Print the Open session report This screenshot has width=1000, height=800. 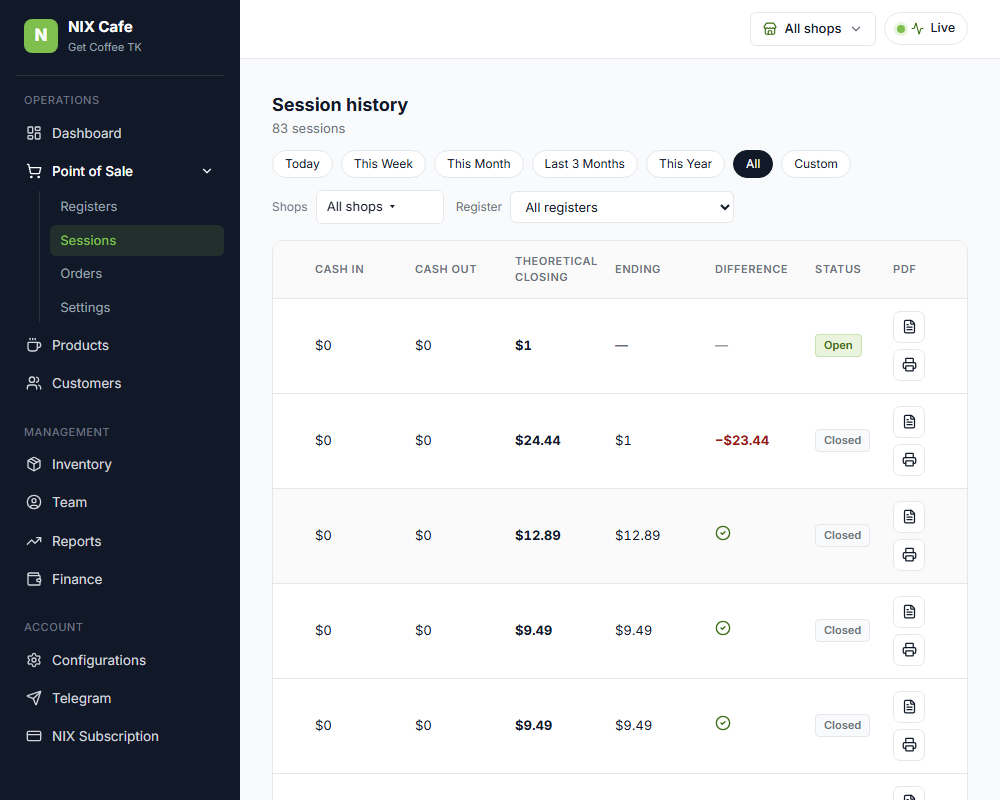pos(909,365)
